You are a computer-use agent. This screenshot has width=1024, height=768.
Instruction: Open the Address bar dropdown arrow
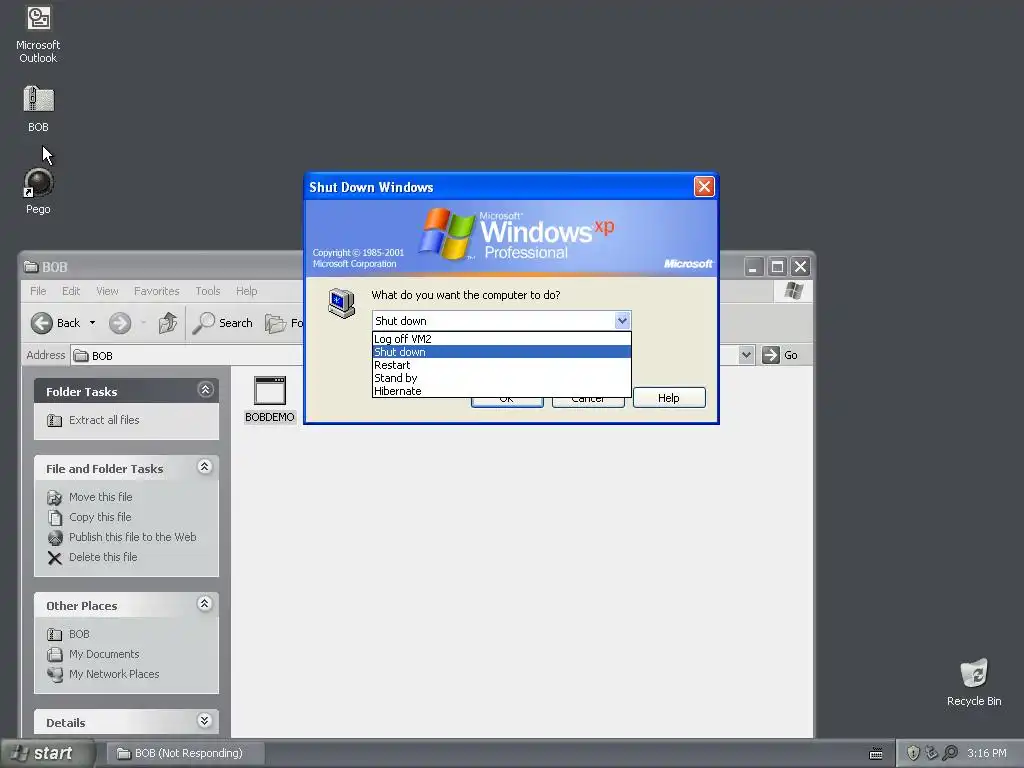coord(746,355)
